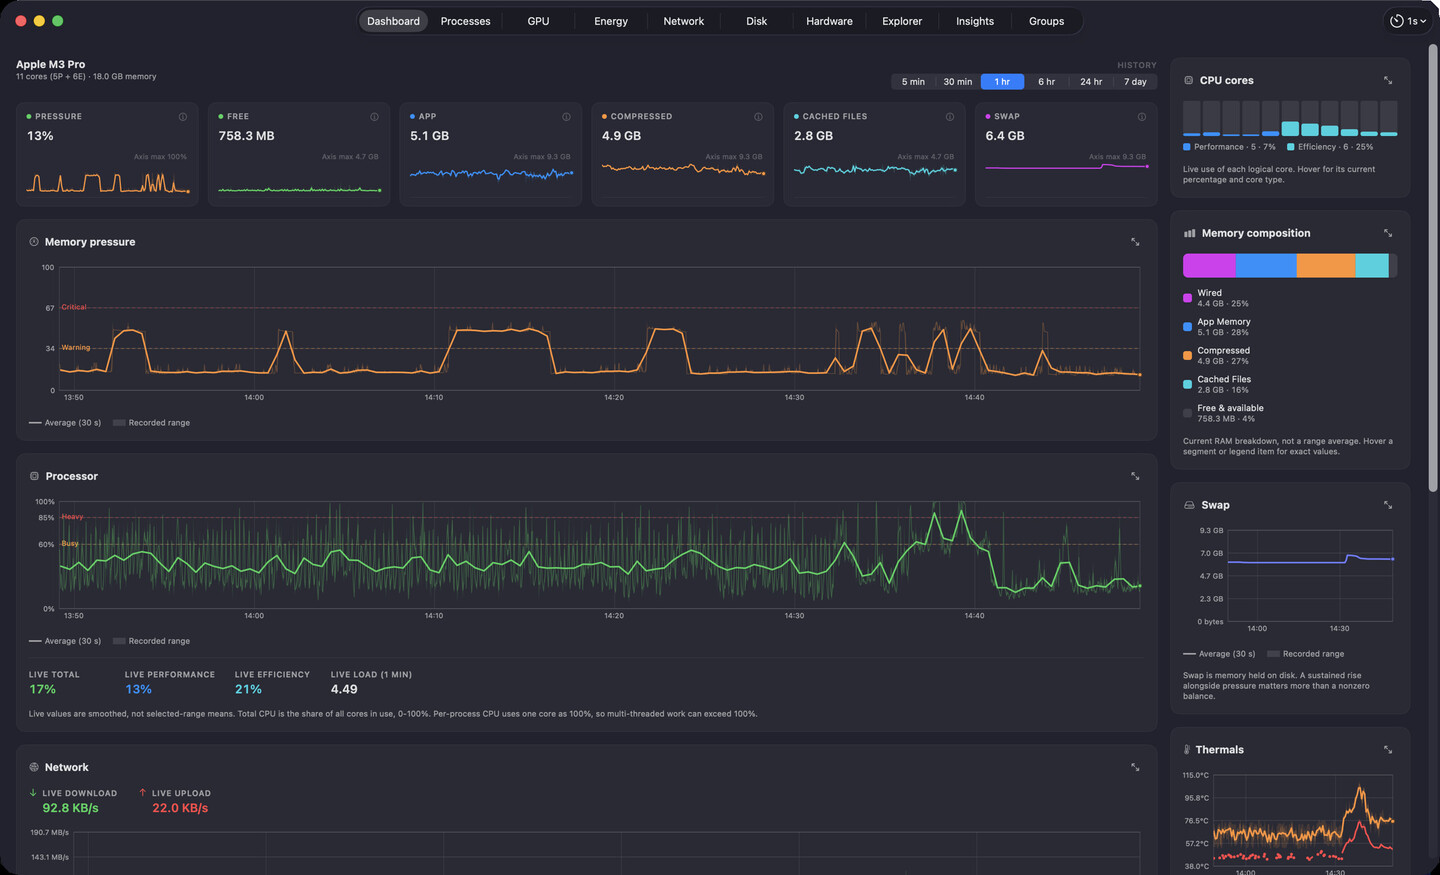Show info for the App memory card
This screenshot has height=875, width=1440.
click(x=567, y=117)
